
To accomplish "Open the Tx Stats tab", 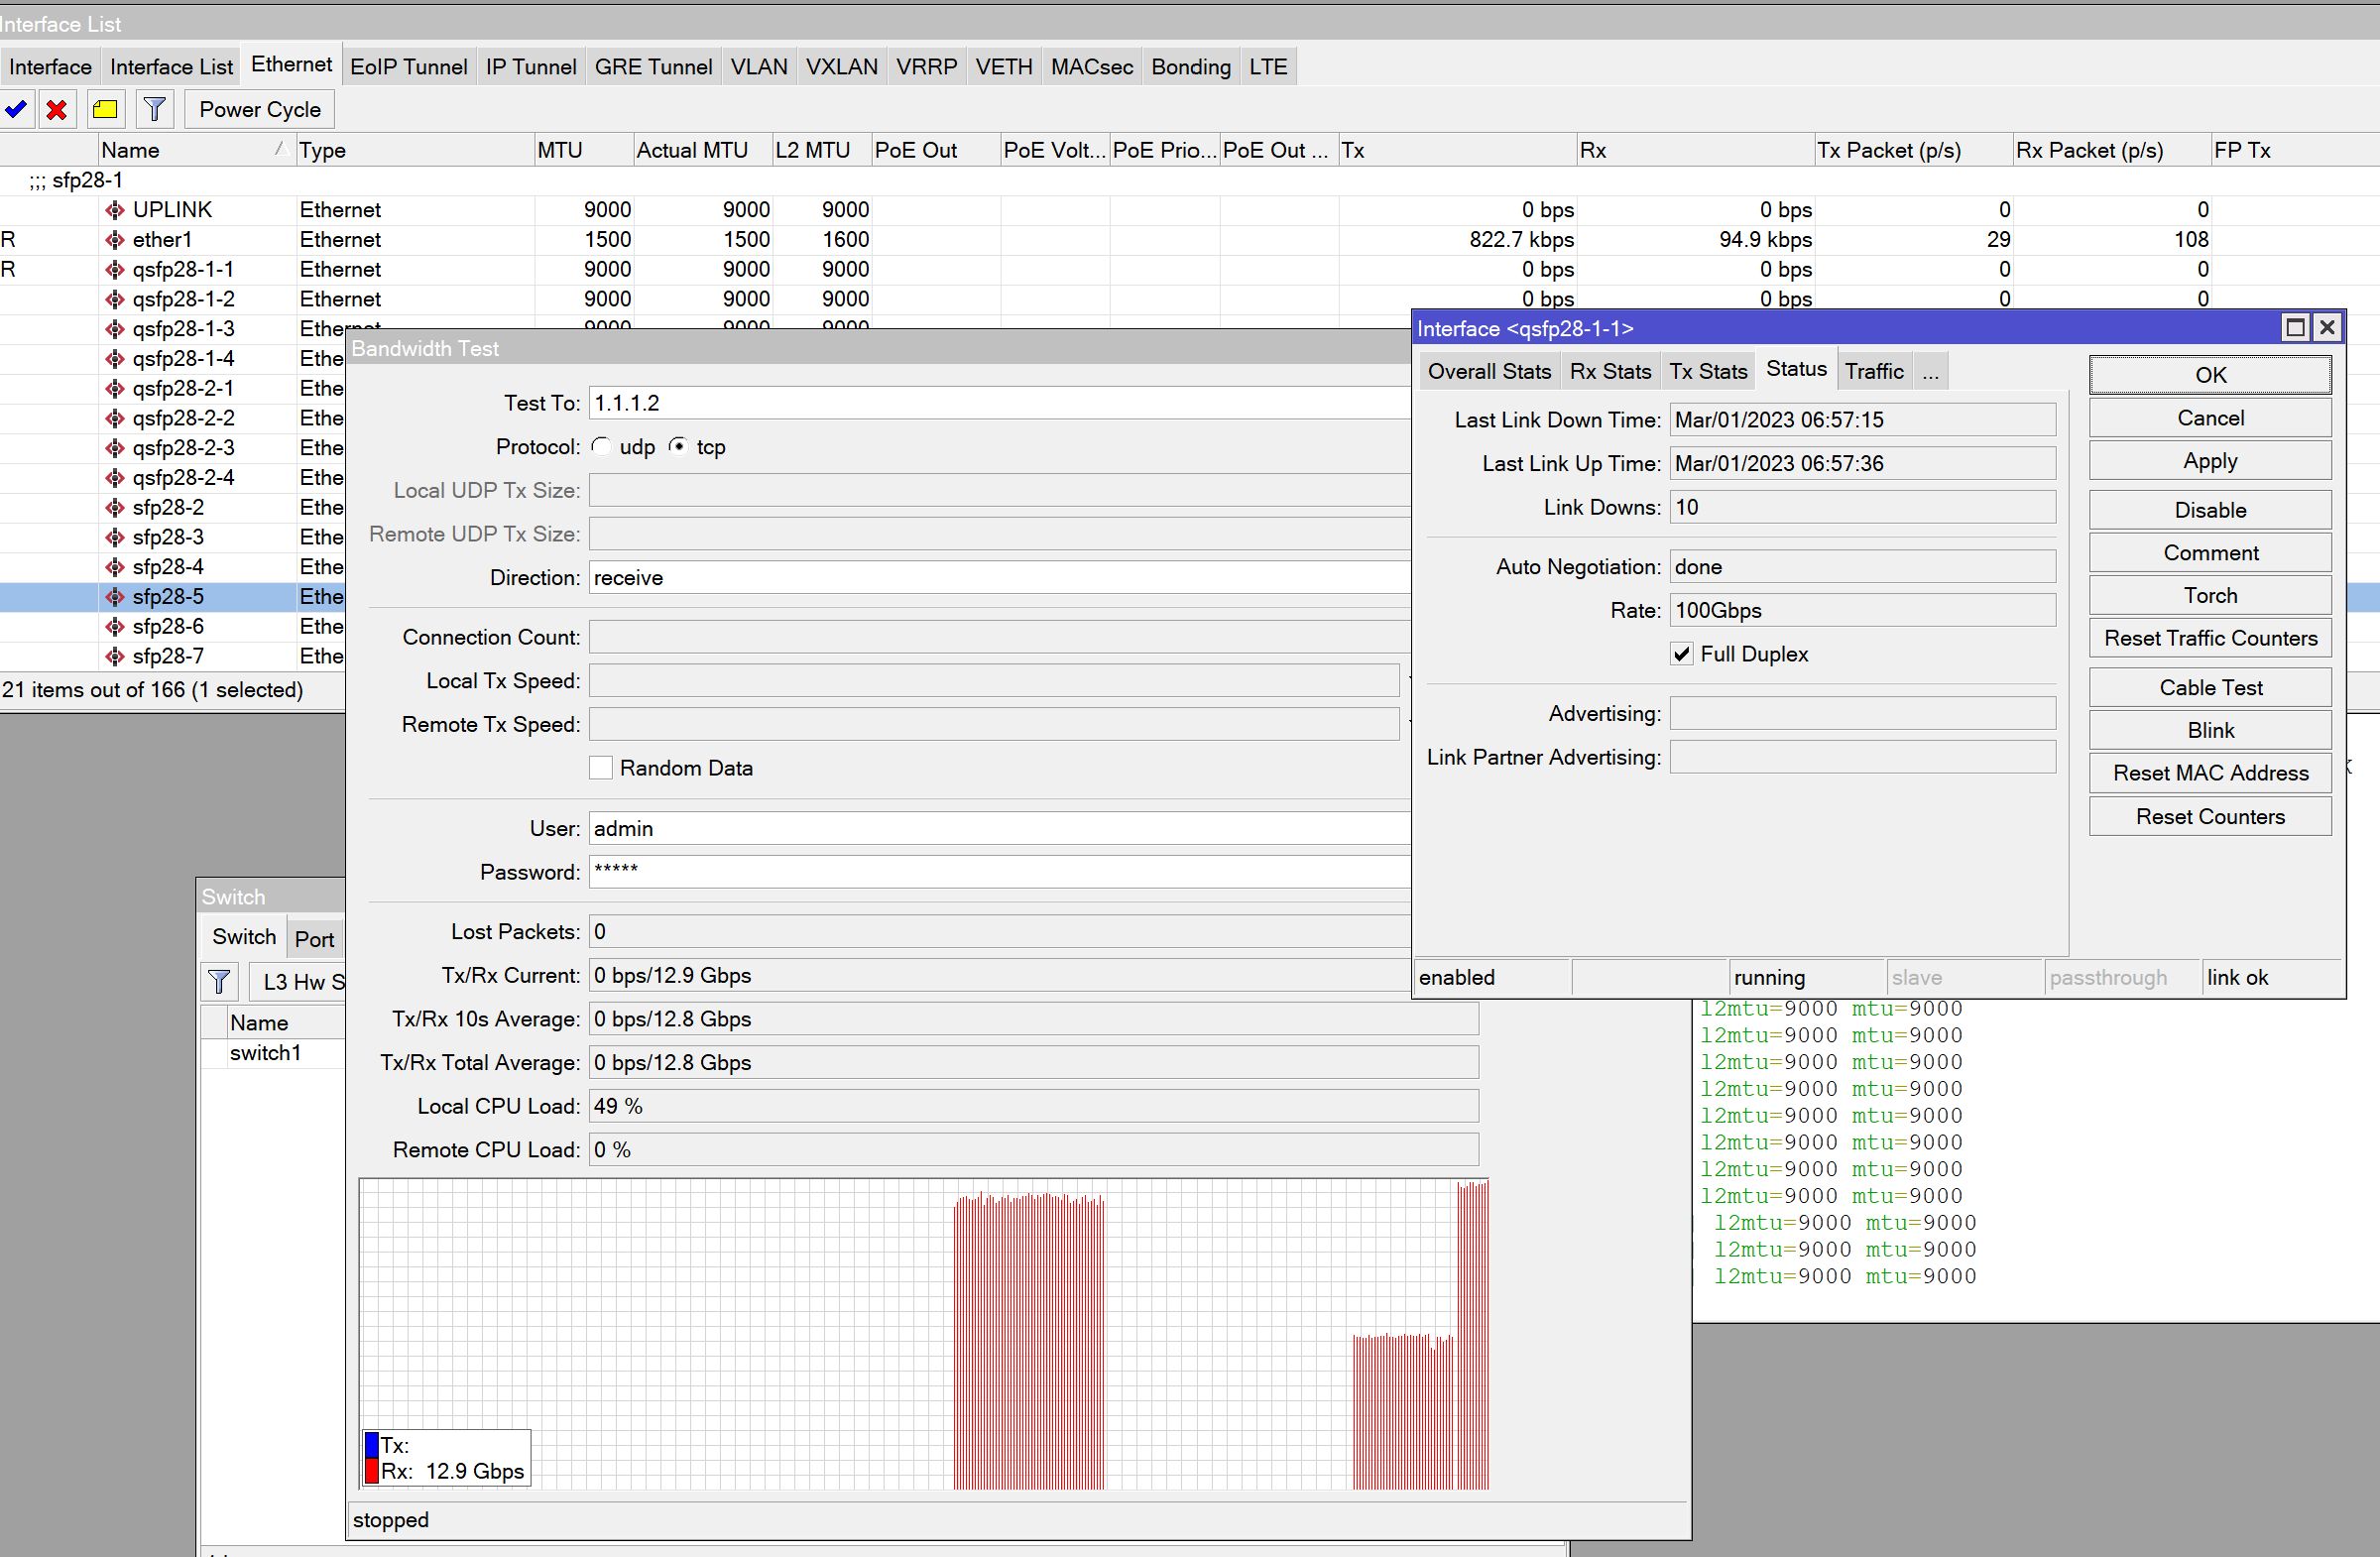I will [x=1708, y=372].
